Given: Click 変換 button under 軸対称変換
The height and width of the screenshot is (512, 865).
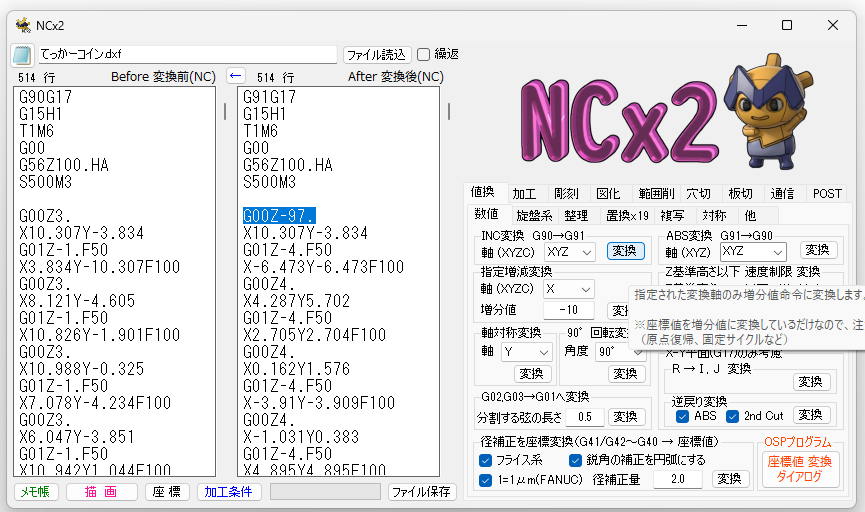Looking at the screenshot, I should pos(531,374).
